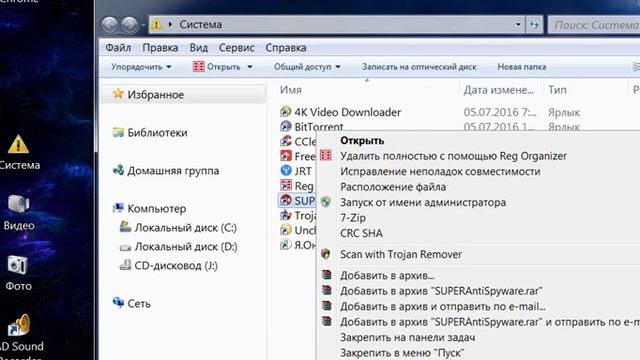Click the Back navigation arrow button

pyautogui.click(x=110, y=25)
